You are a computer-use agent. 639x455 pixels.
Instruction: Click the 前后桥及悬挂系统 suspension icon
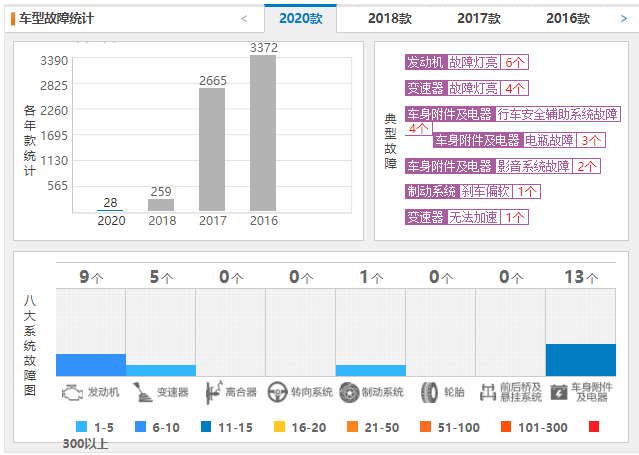(x=488, y=392)
